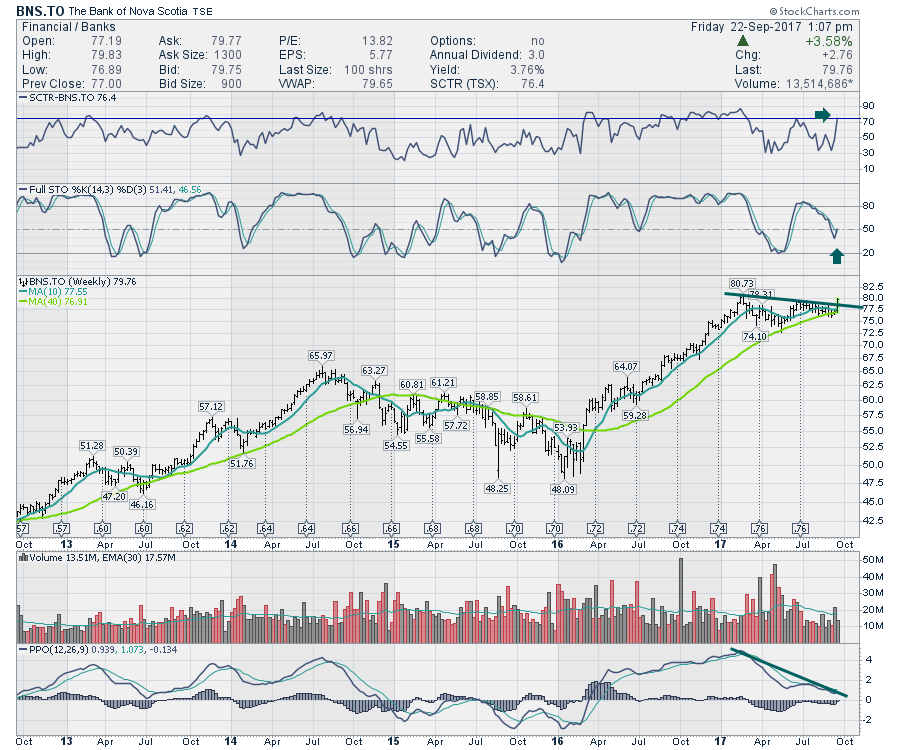Click the 46.16 low price label
Screen dimensions: 900x750
click(142, 504)
